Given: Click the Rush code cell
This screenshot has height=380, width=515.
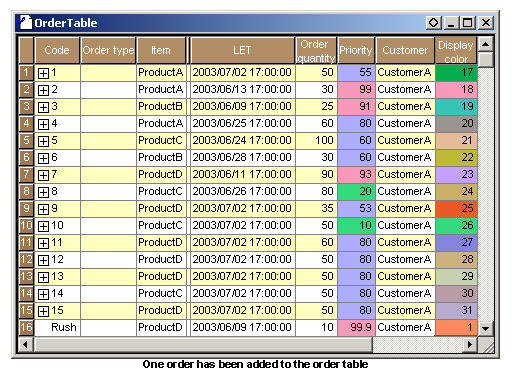Looking at the screenshot, I should point(57,327).
